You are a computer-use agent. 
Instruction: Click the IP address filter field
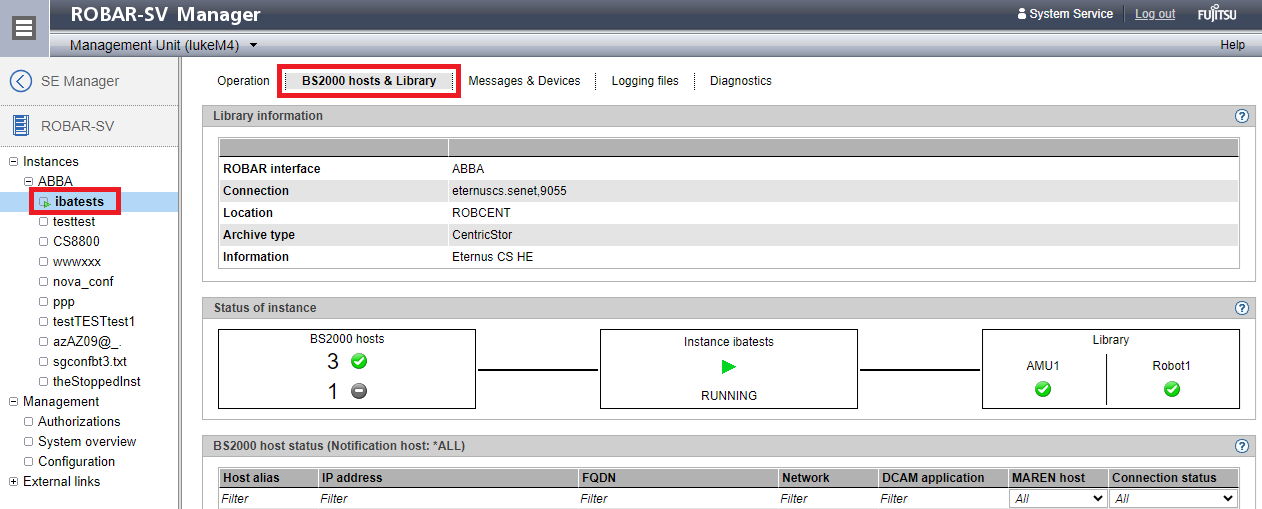447,498
